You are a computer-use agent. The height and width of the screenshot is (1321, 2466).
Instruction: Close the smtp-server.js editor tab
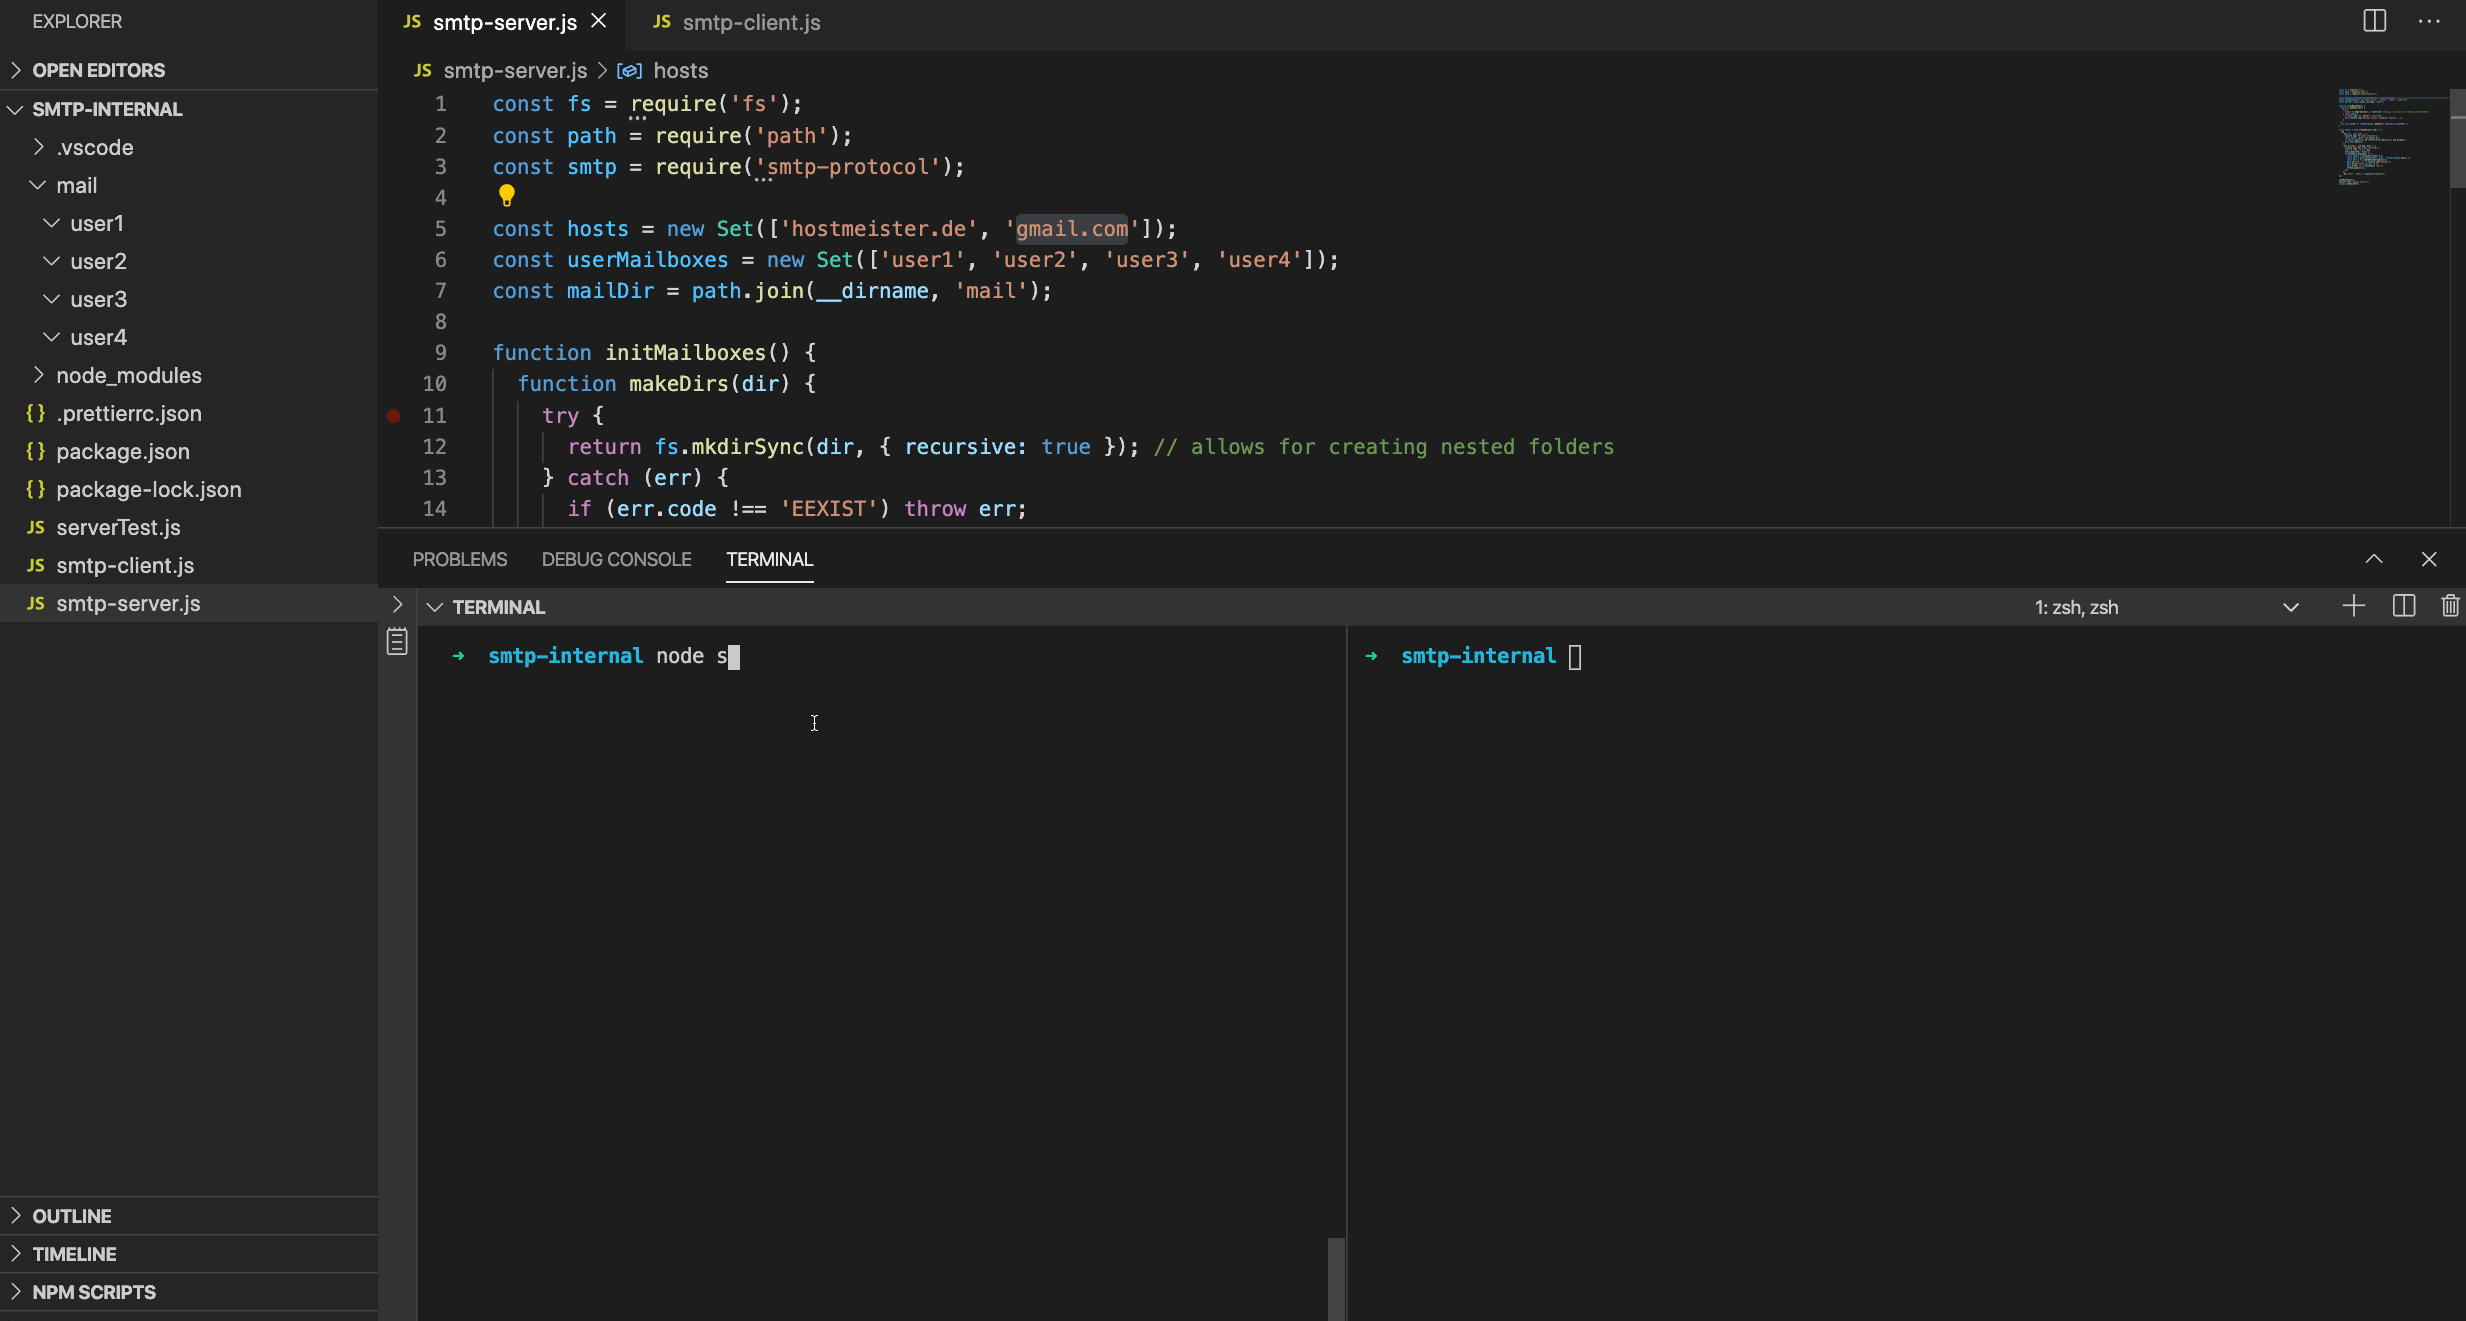coord(599,21)
